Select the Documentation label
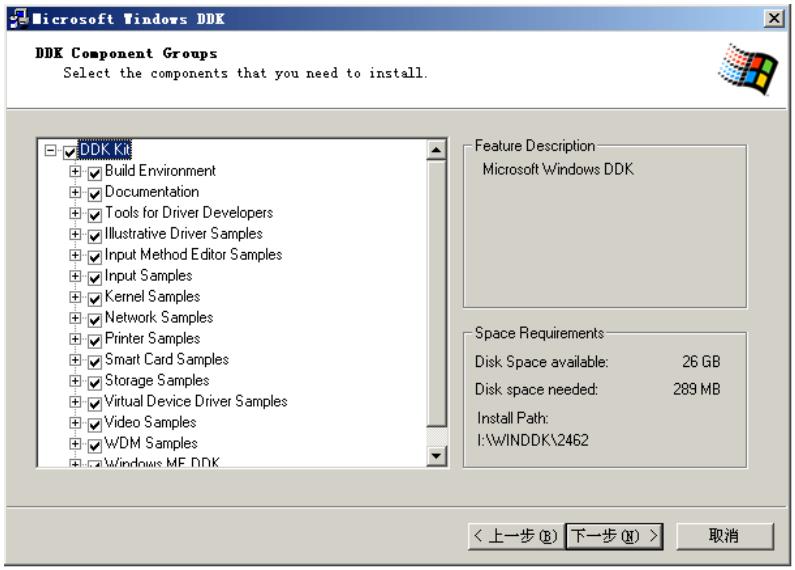 pos(152,192)
